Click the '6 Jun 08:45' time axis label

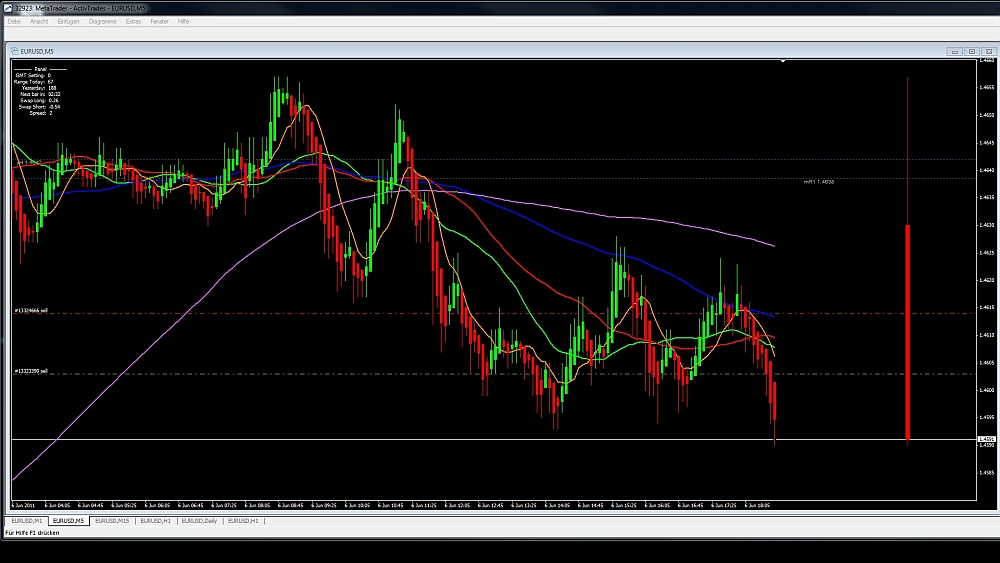291,505
